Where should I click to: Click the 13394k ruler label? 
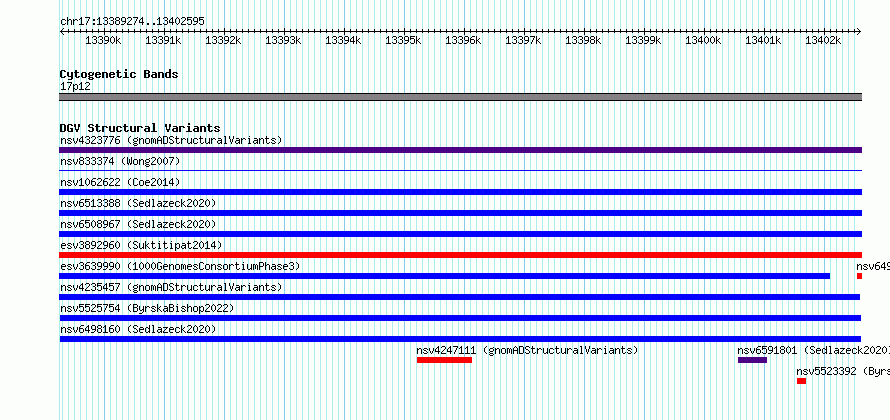pos(343,40)
